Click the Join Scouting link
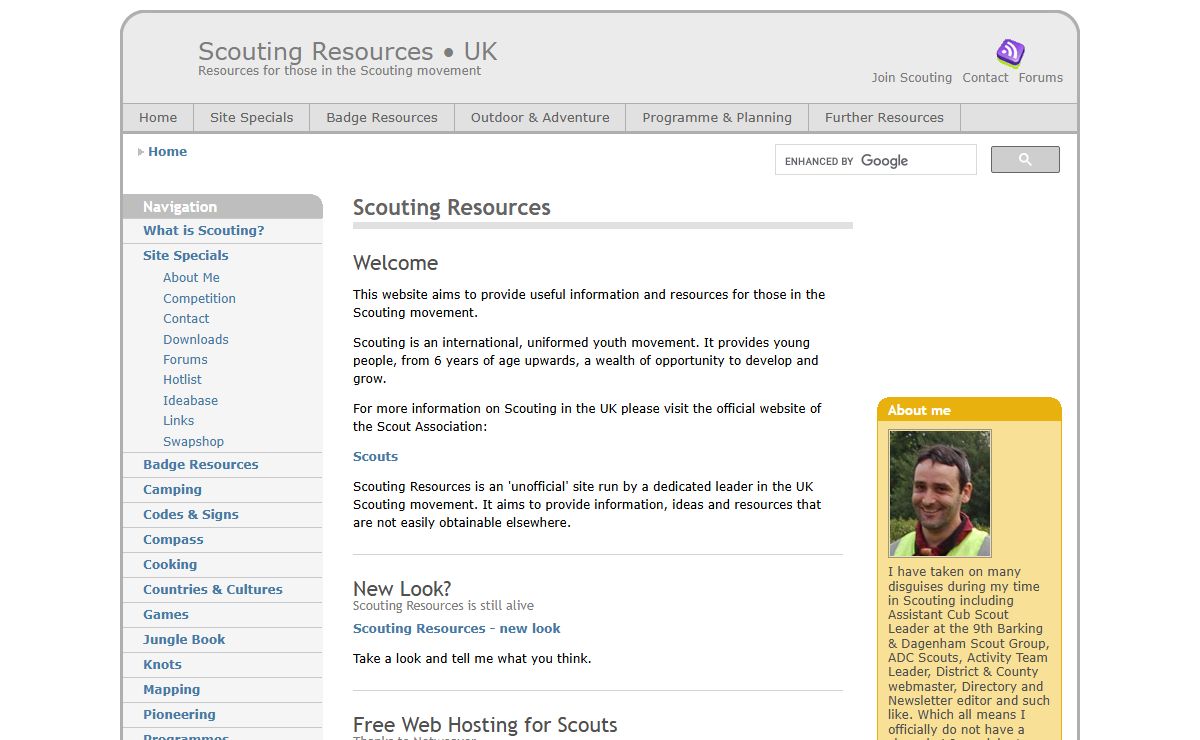The height and width of the screenshot is (740, 1200). coord(912,78)
